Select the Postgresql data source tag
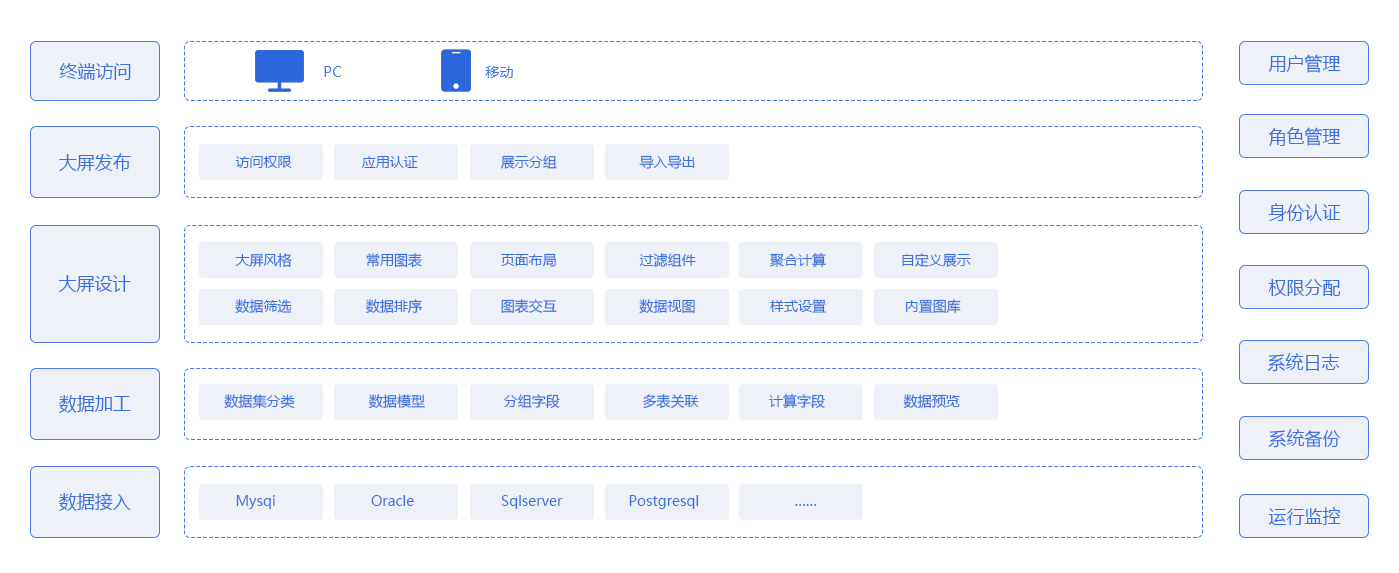Screen dimensions: 1399x573 pos(667,502)
